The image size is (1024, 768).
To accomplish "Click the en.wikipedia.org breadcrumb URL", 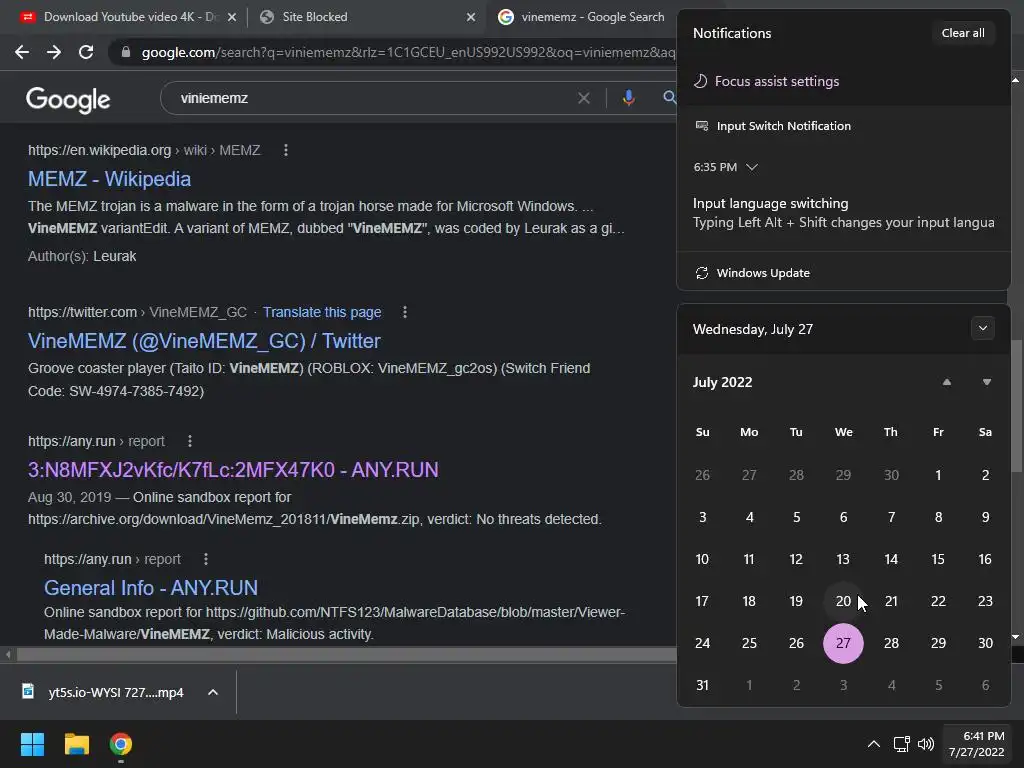I will (x=144, y=150).
